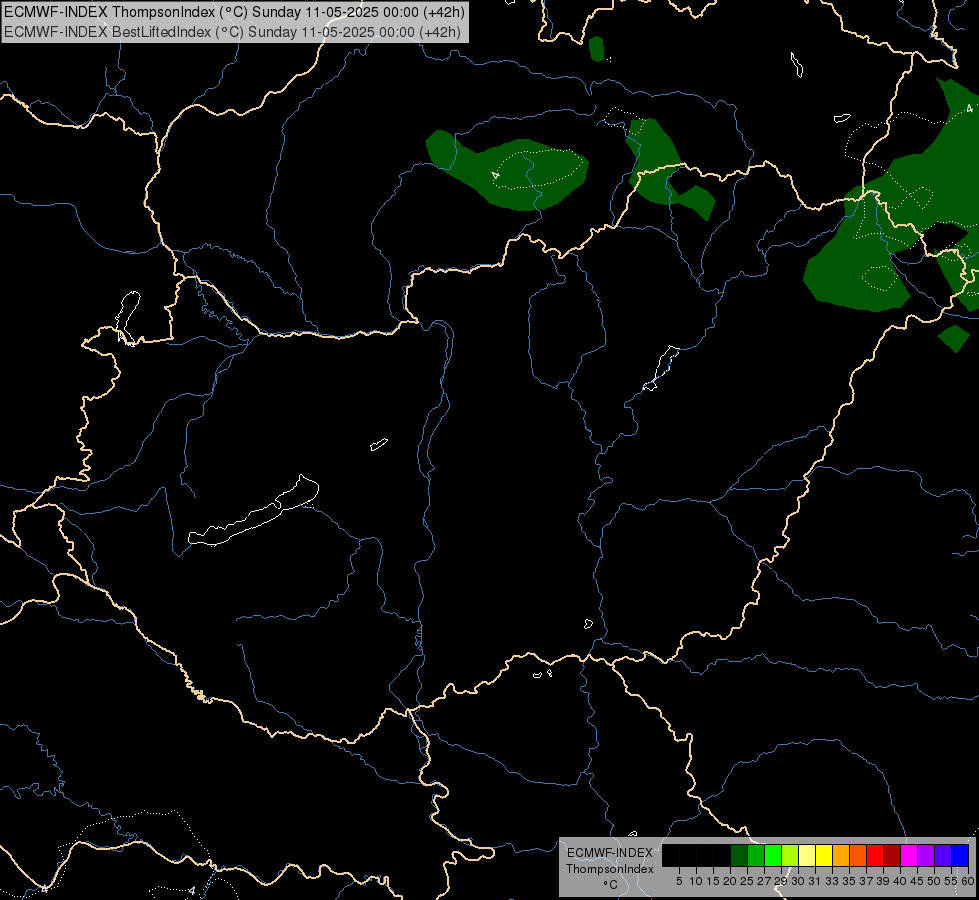Click the legend unit label '°C'
This screenshot has height=900, width=979.
coord(611,885)
